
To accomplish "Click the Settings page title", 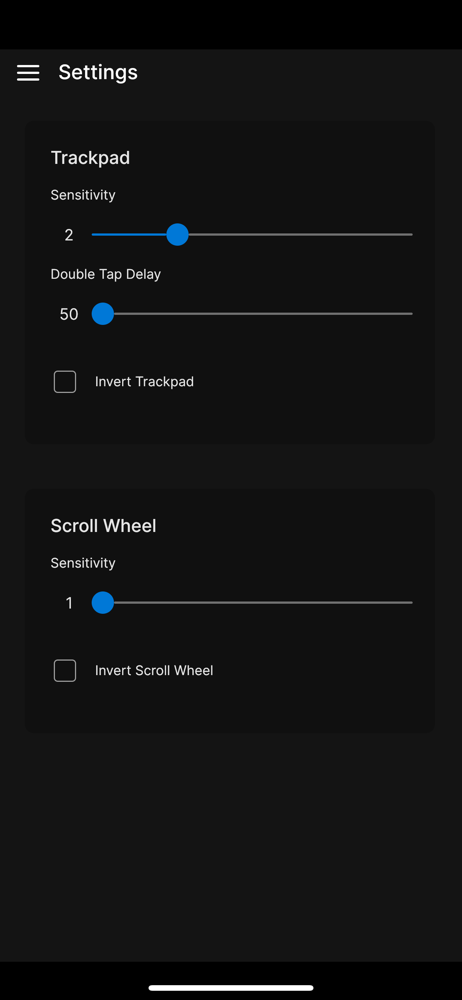I will click(98, 73).
